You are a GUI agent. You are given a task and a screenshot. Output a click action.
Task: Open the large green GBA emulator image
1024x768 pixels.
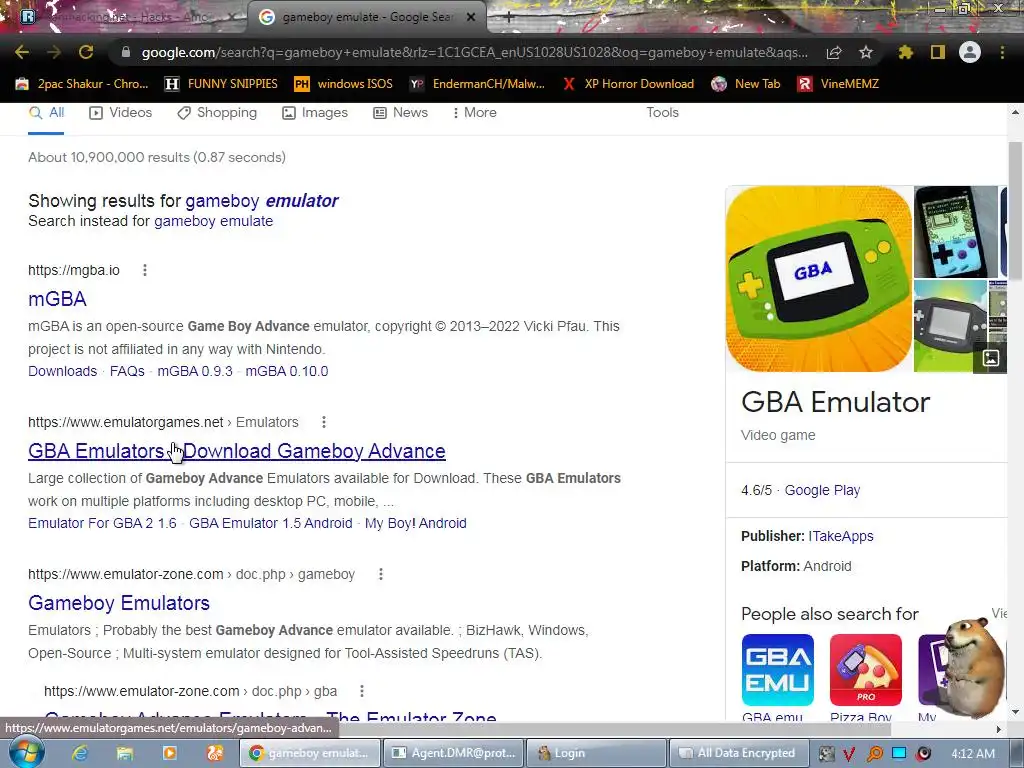(x=819, y=279)
